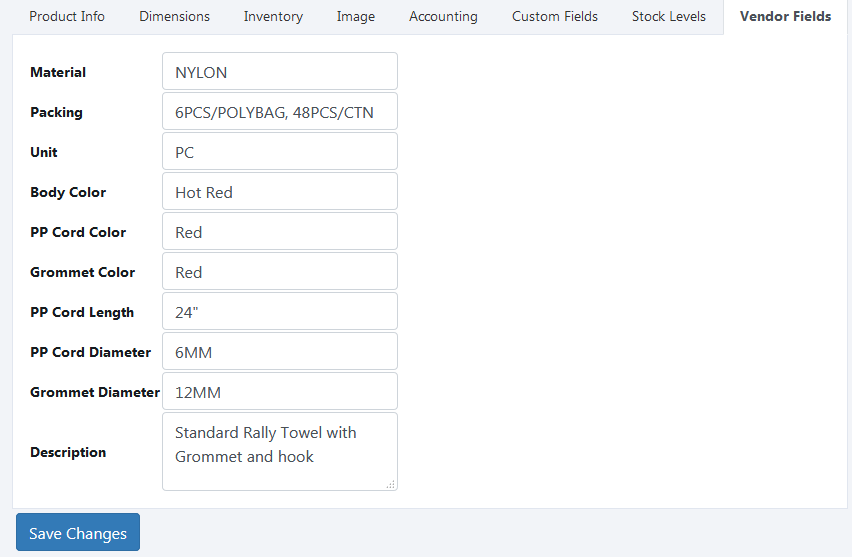Switch to the Product Info tab
Image resolution: width=852 pixels, height=557 pixels.
tap(67, 16)
